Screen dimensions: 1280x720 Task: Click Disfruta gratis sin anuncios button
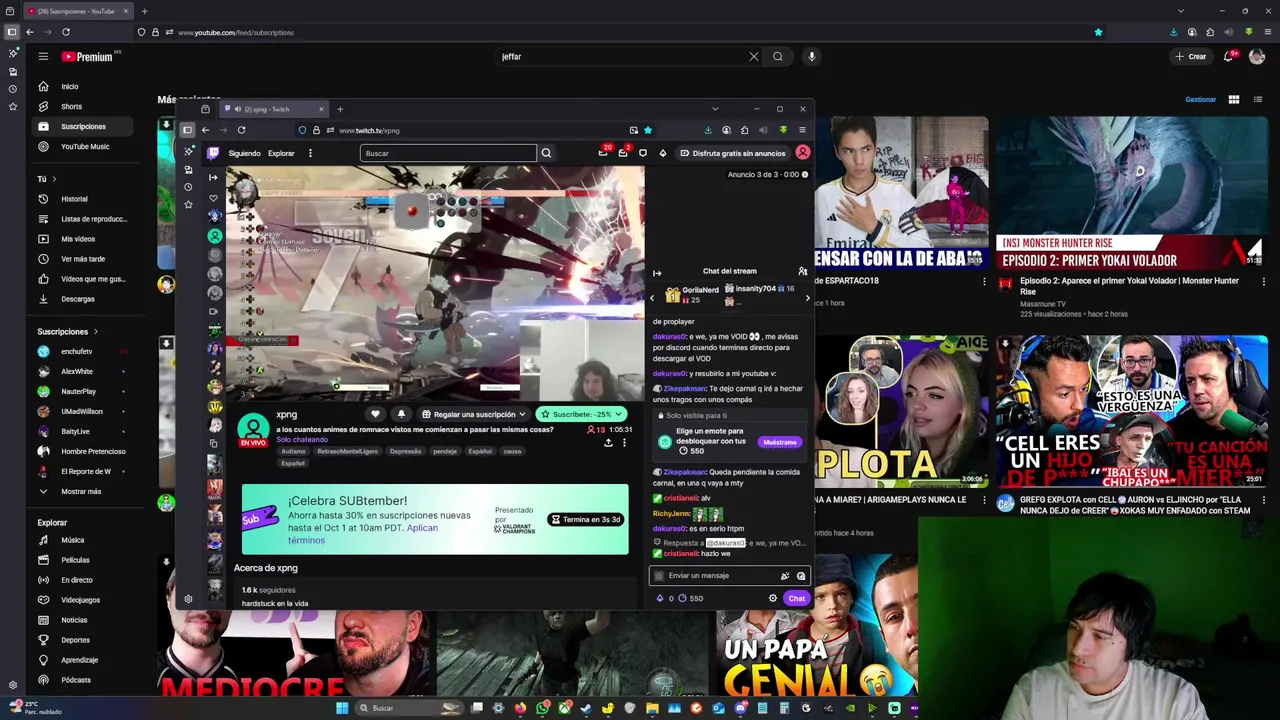point(732,153)
